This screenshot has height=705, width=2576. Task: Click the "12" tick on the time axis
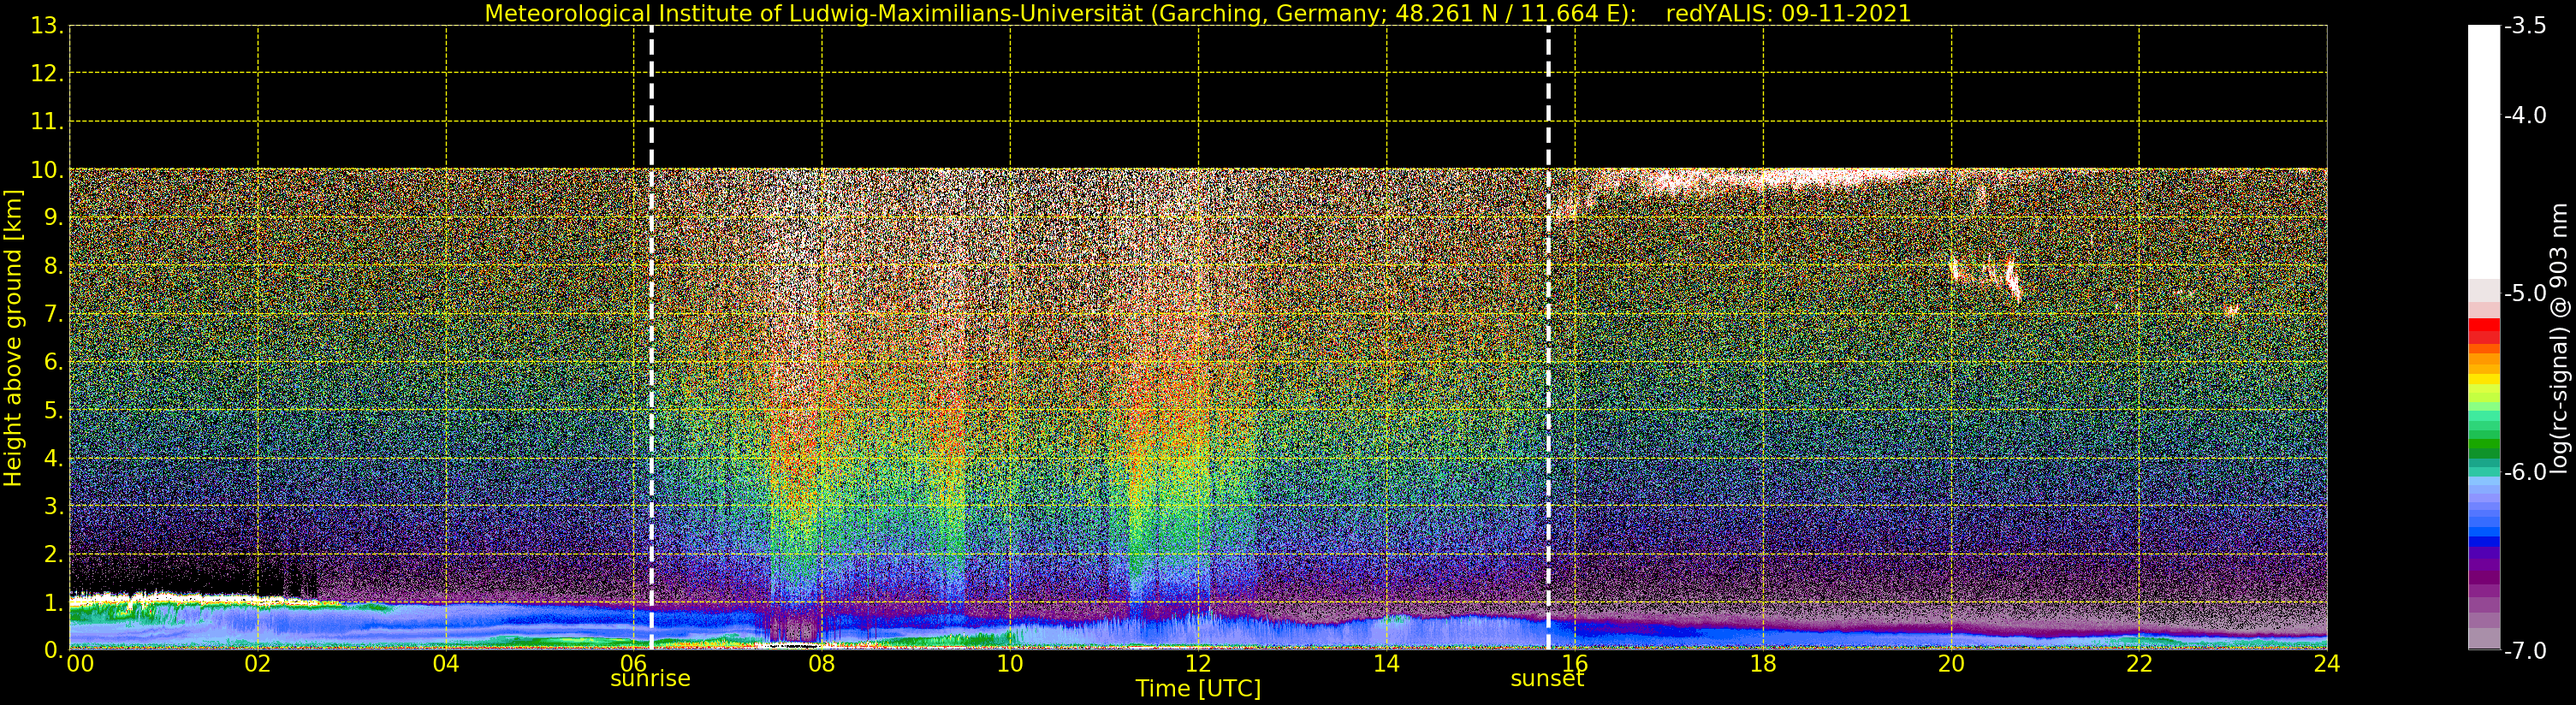pyautogui.click(x=1197, y=664)
